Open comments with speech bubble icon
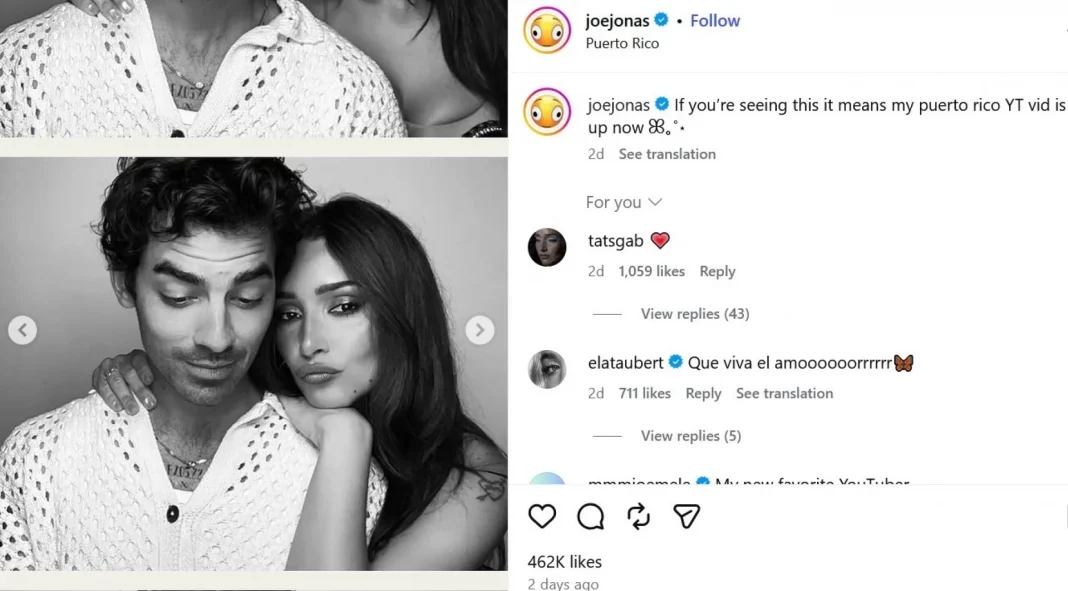This screenshot has height=591, width=1068. [591, 516]
